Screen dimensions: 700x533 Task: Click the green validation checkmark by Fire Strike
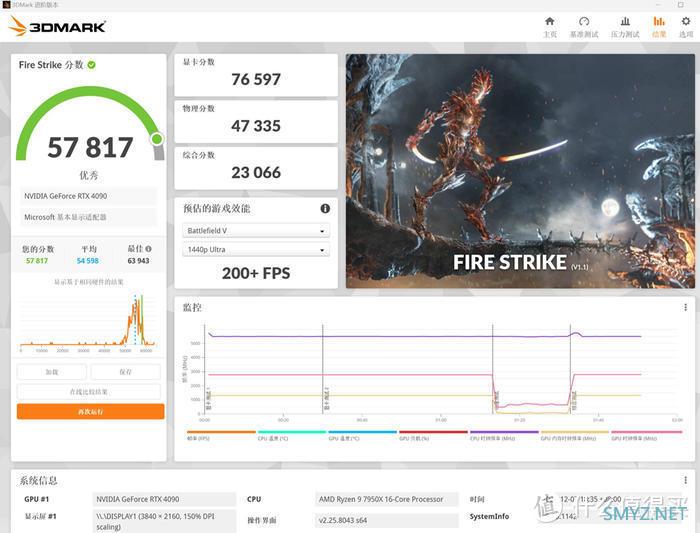click(x=92, y=65)
